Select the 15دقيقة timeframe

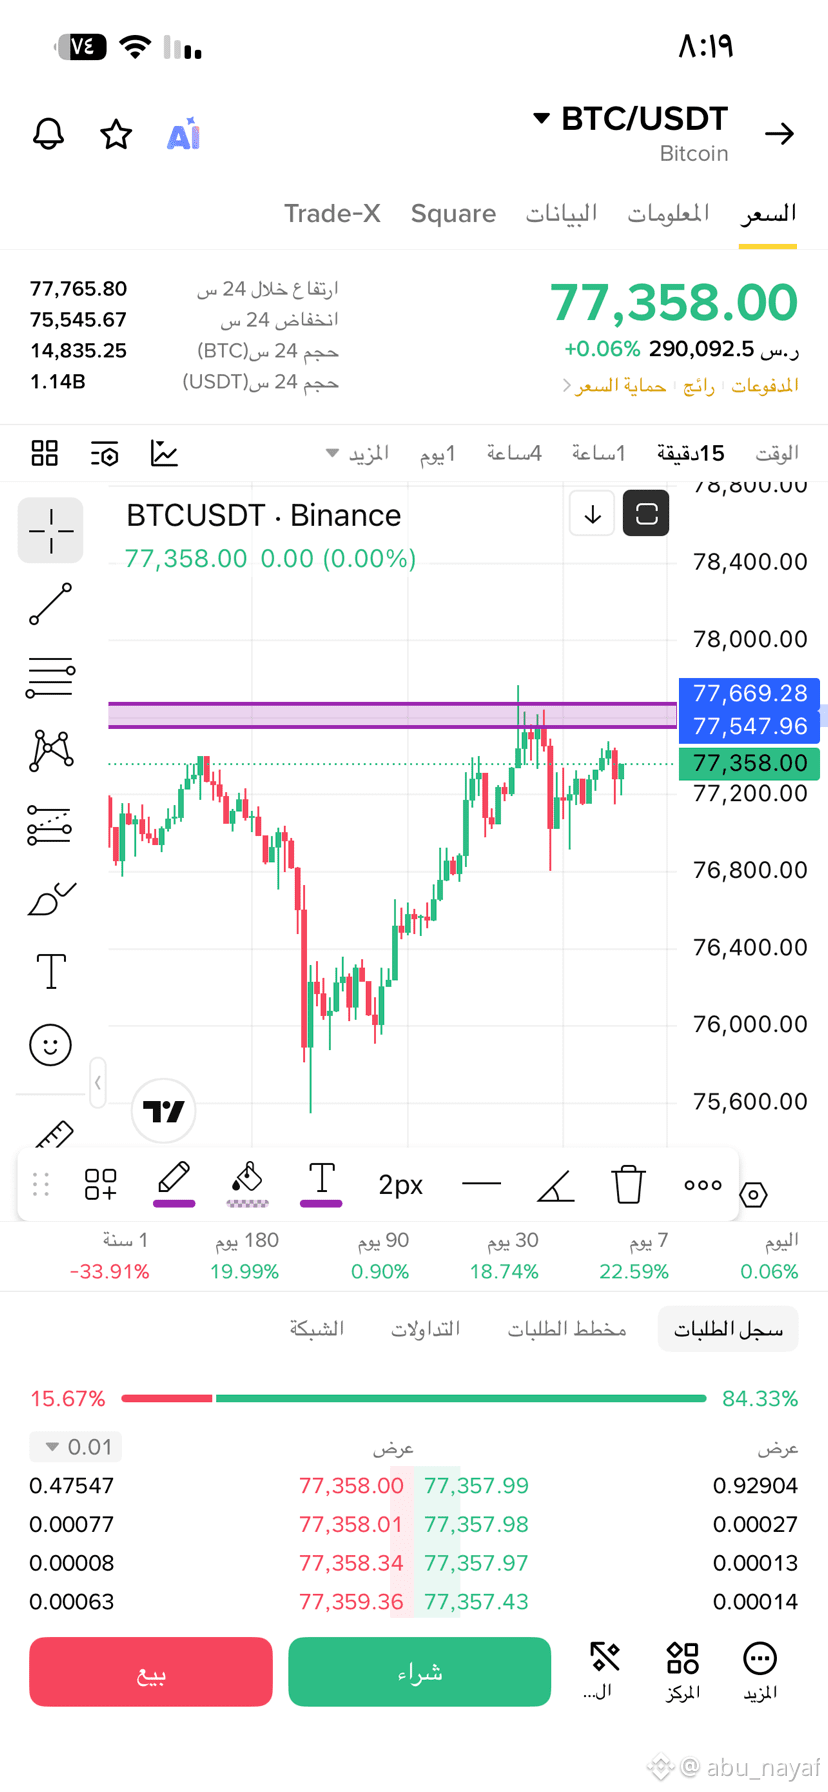click(690, 454)
